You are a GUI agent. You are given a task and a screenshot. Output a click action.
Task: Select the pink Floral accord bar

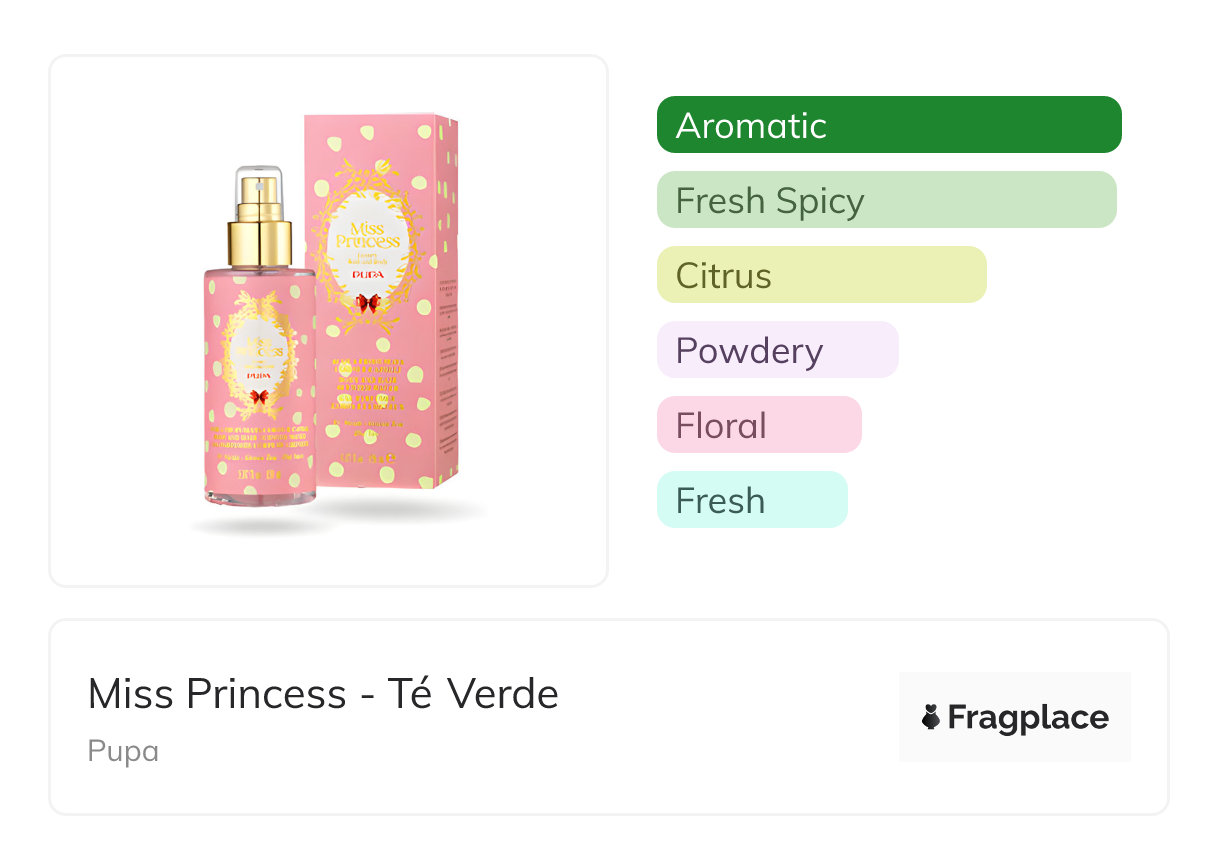[x=759, y=425]
